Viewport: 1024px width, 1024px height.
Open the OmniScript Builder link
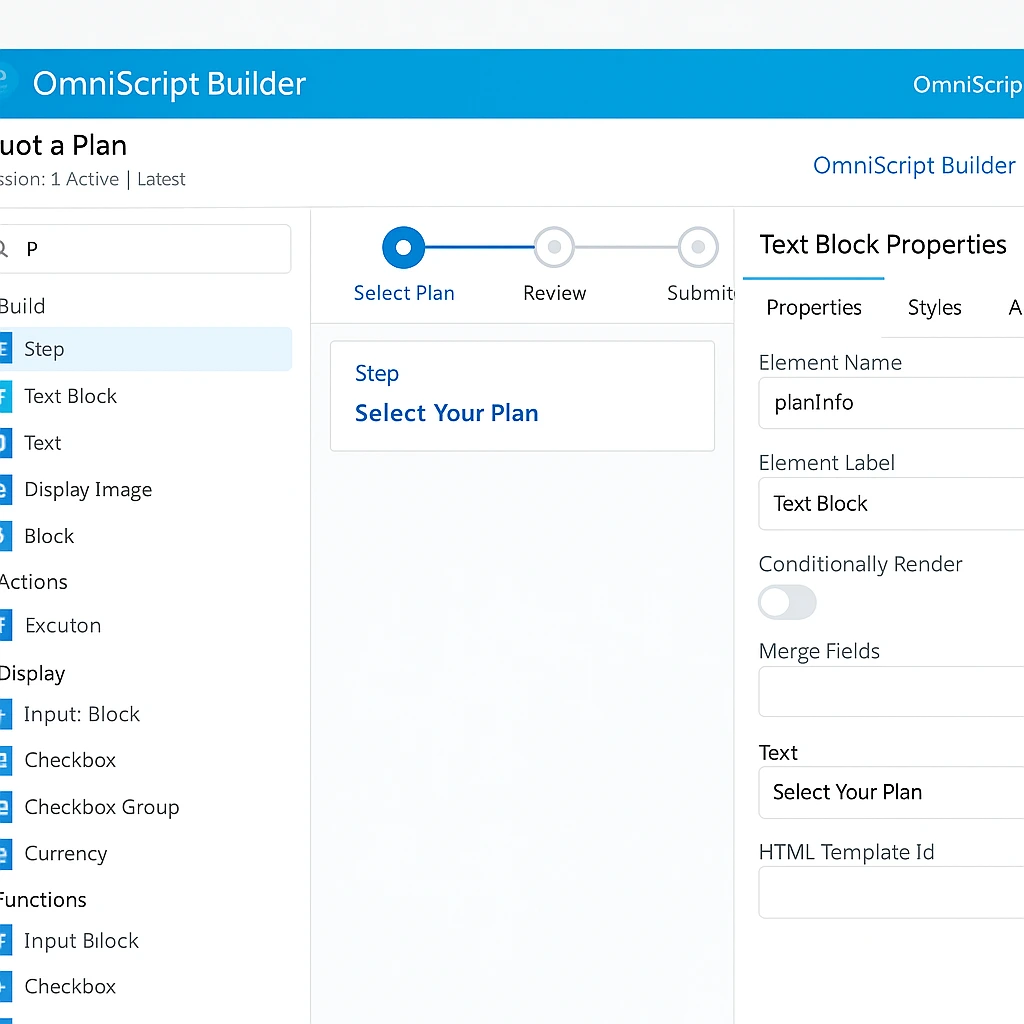point(913,165)
